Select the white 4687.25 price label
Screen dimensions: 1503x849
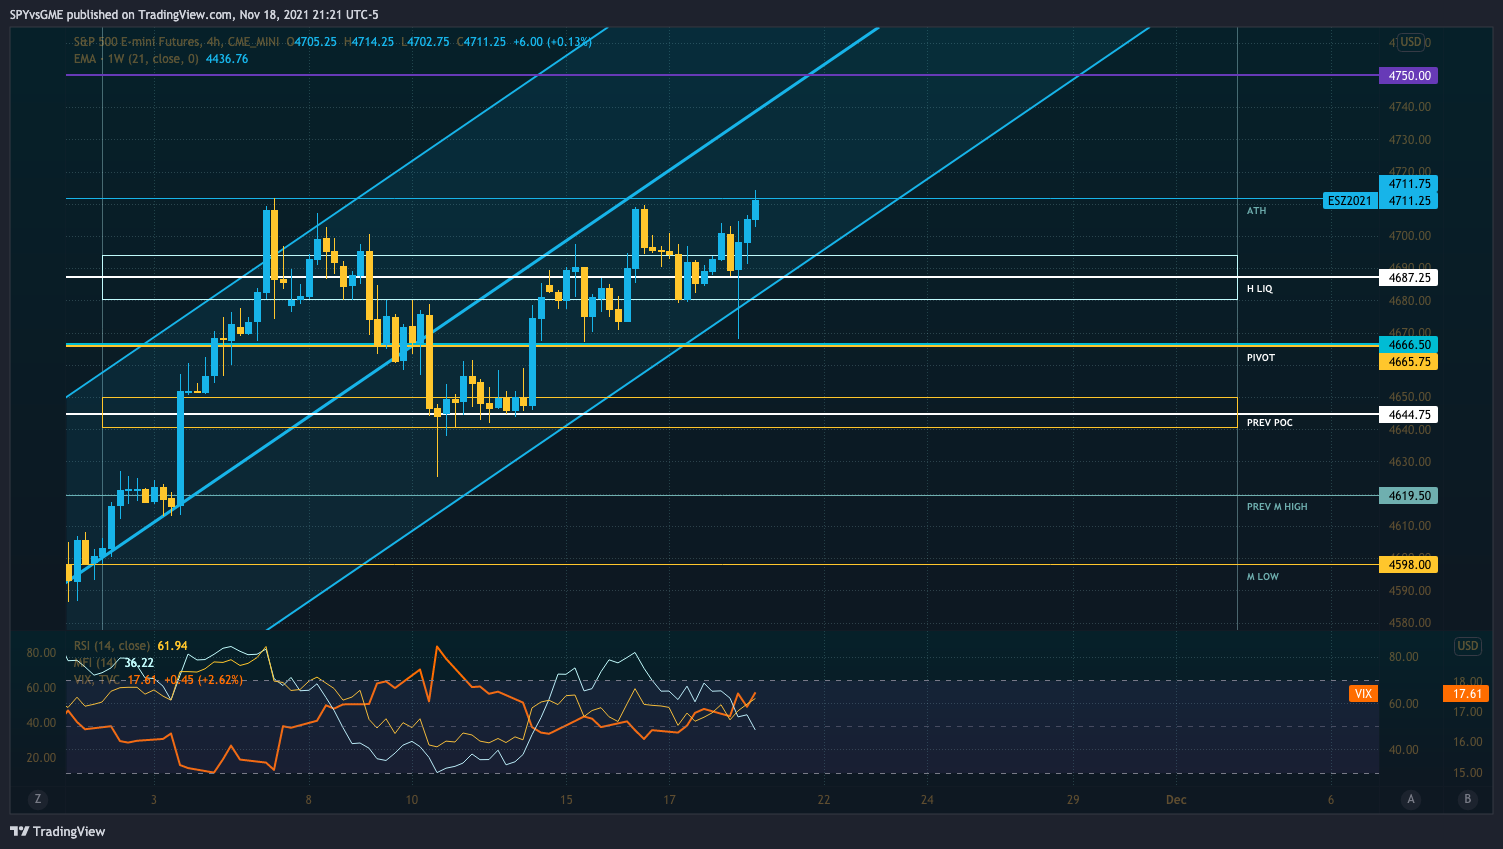tap(1409, 278)
